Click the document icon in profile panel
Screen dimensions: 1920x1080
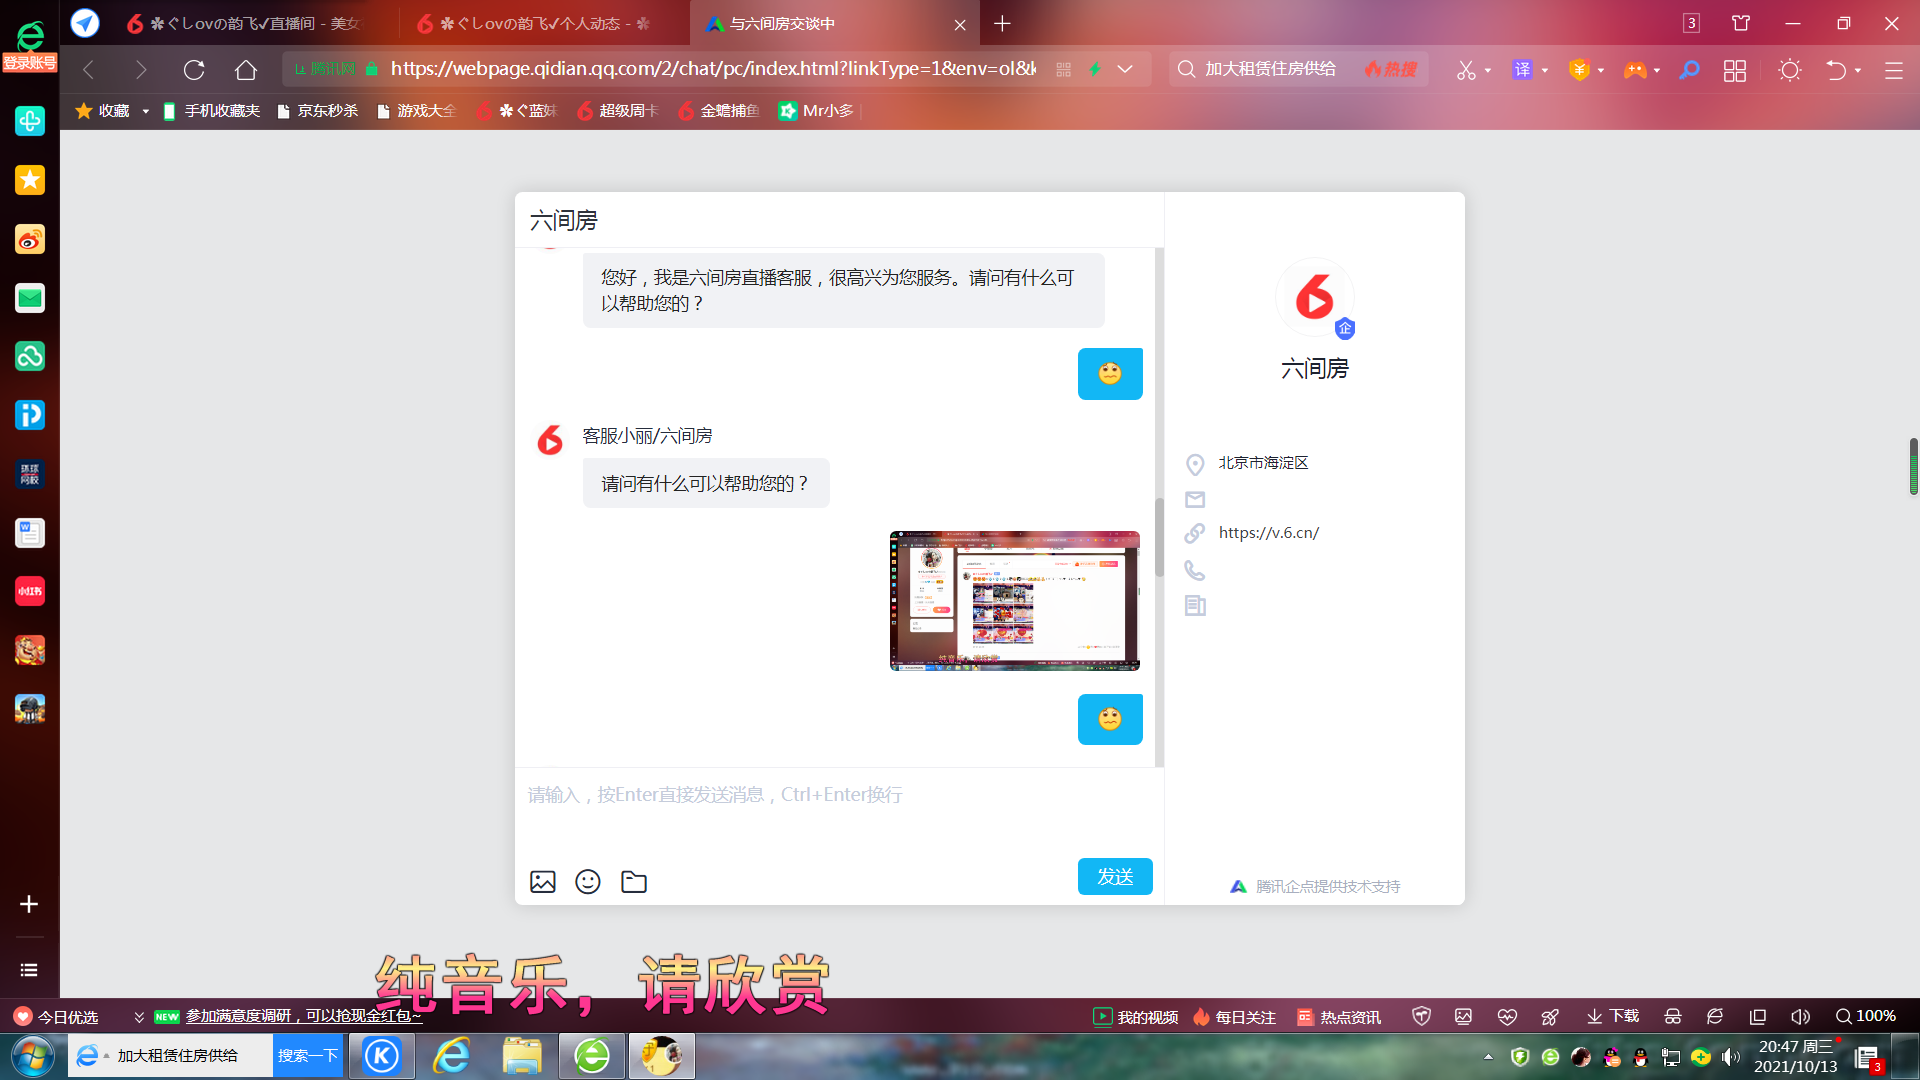(1195, 605)
